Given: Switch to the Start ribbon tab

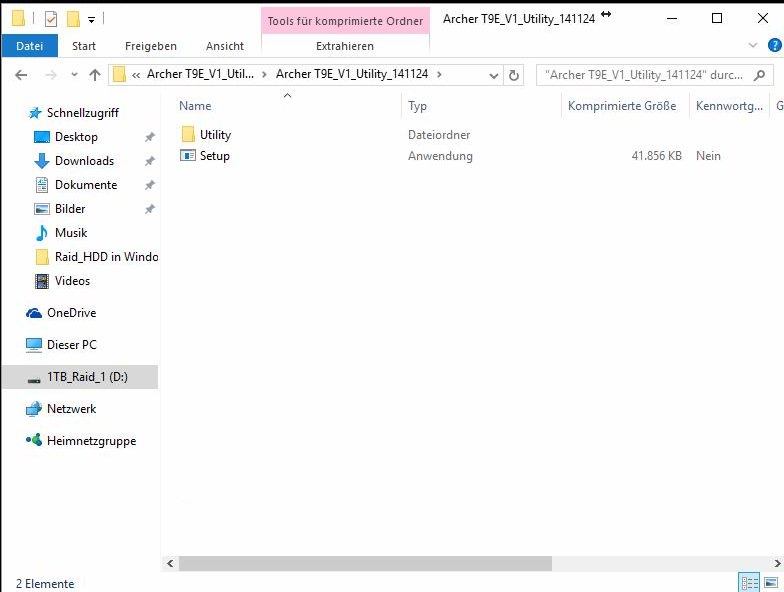Looking at the screenshot, I should tap(84, 46).
